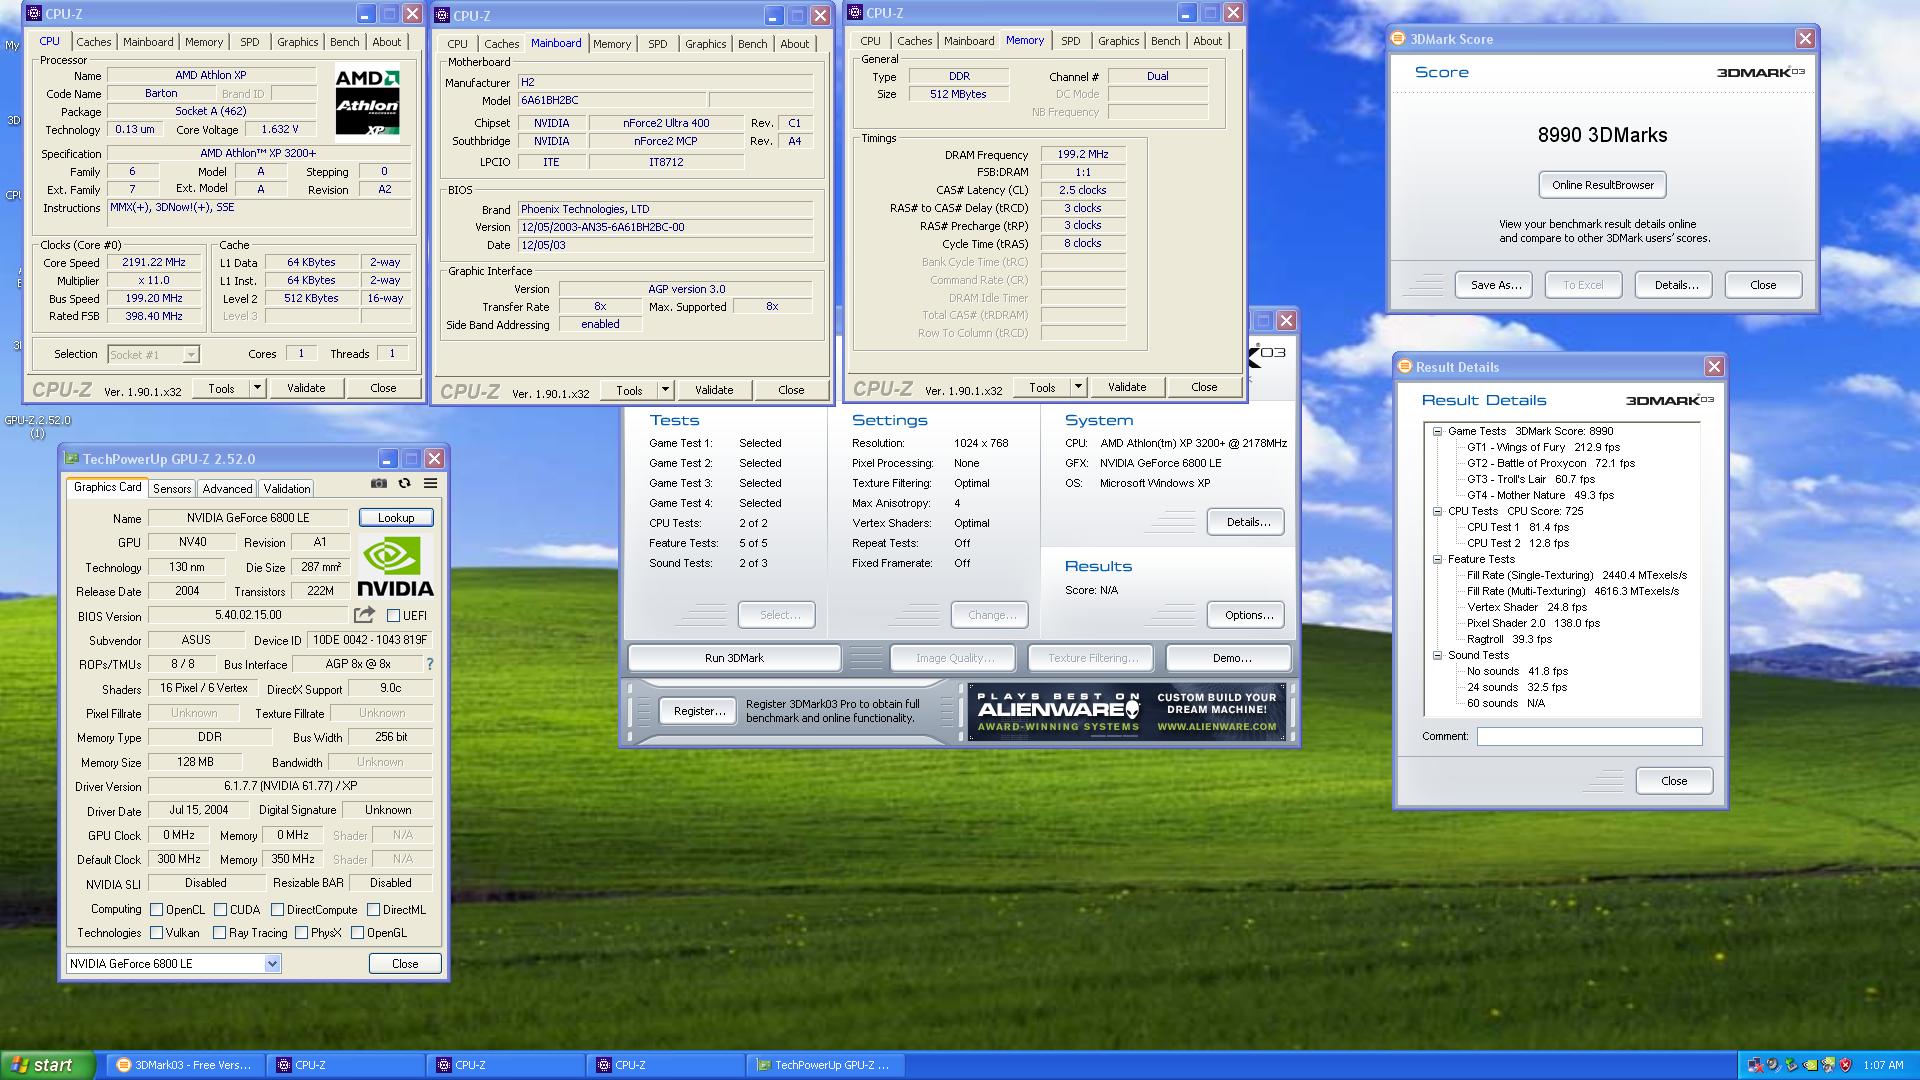Open the Tools dropdown arrow in the Mainboard window
The image size is (1920, 1080).
[665, 390]
